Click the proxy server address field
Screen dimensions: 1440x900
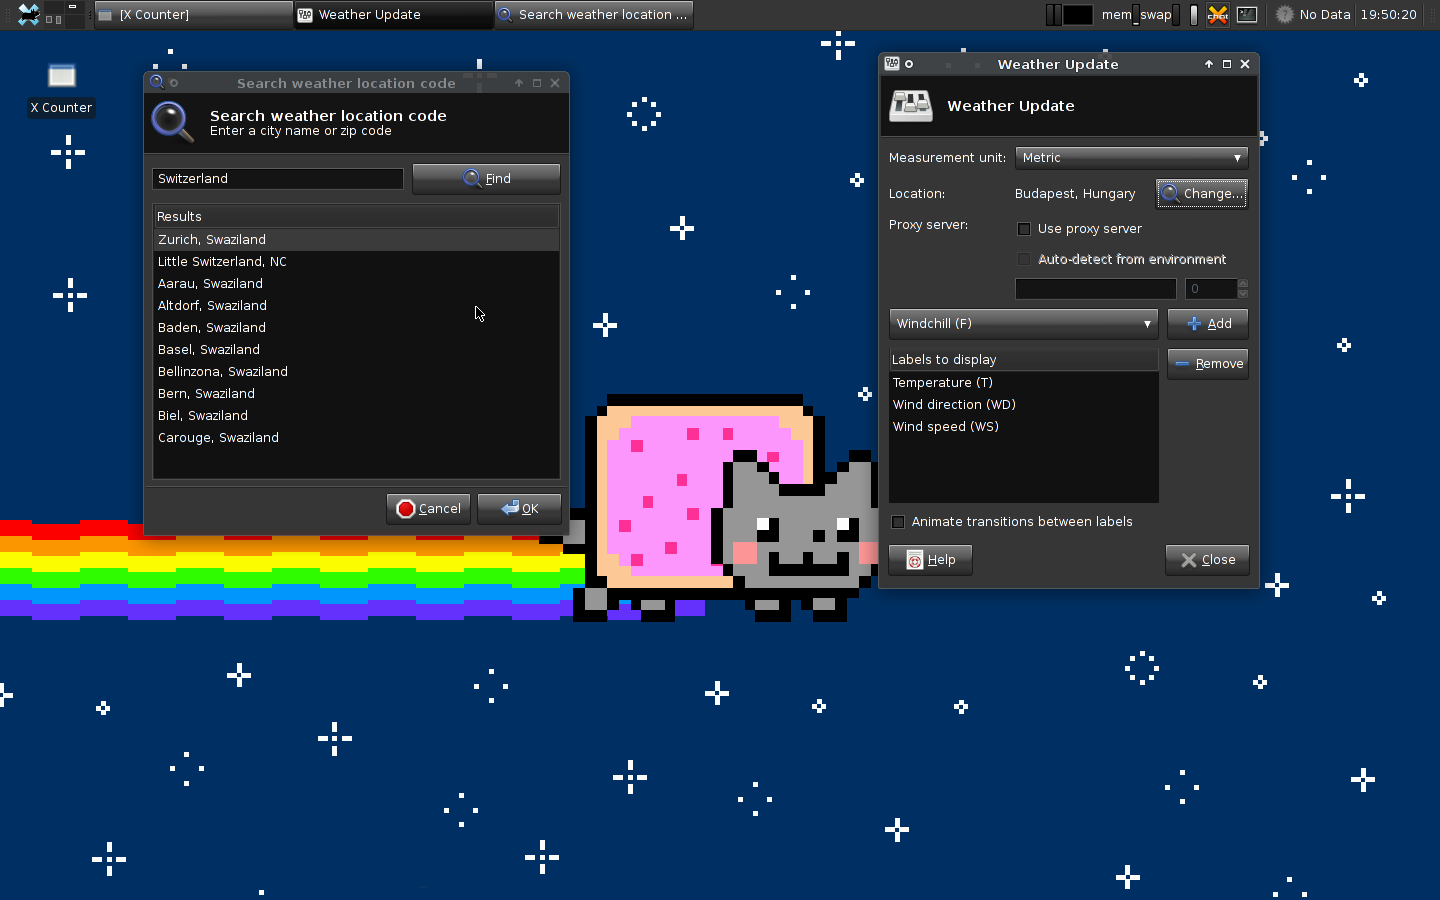coord(1096,289)
